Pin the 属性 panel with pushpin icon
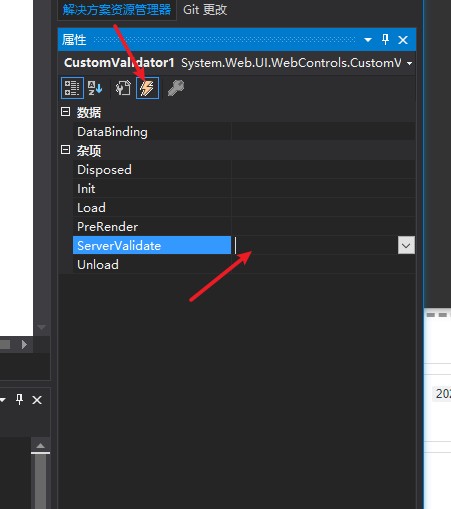The height and width of the screenshot is (509, 451). (x=385, y=40)
